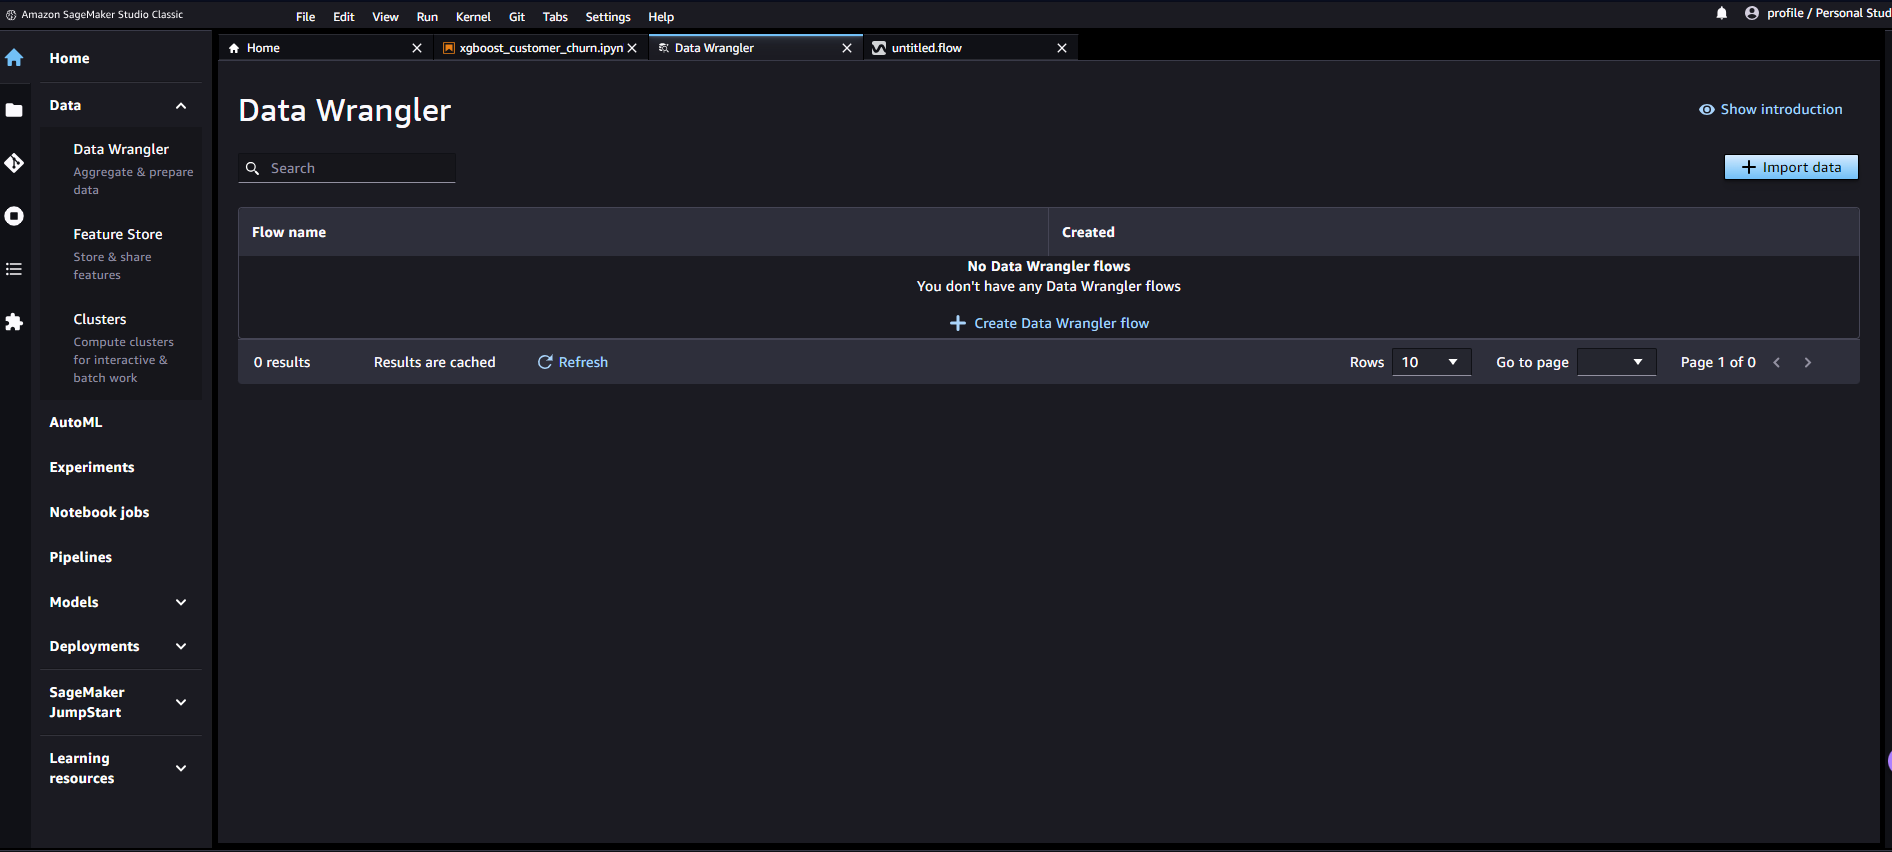Click the Refresh button

573,362
